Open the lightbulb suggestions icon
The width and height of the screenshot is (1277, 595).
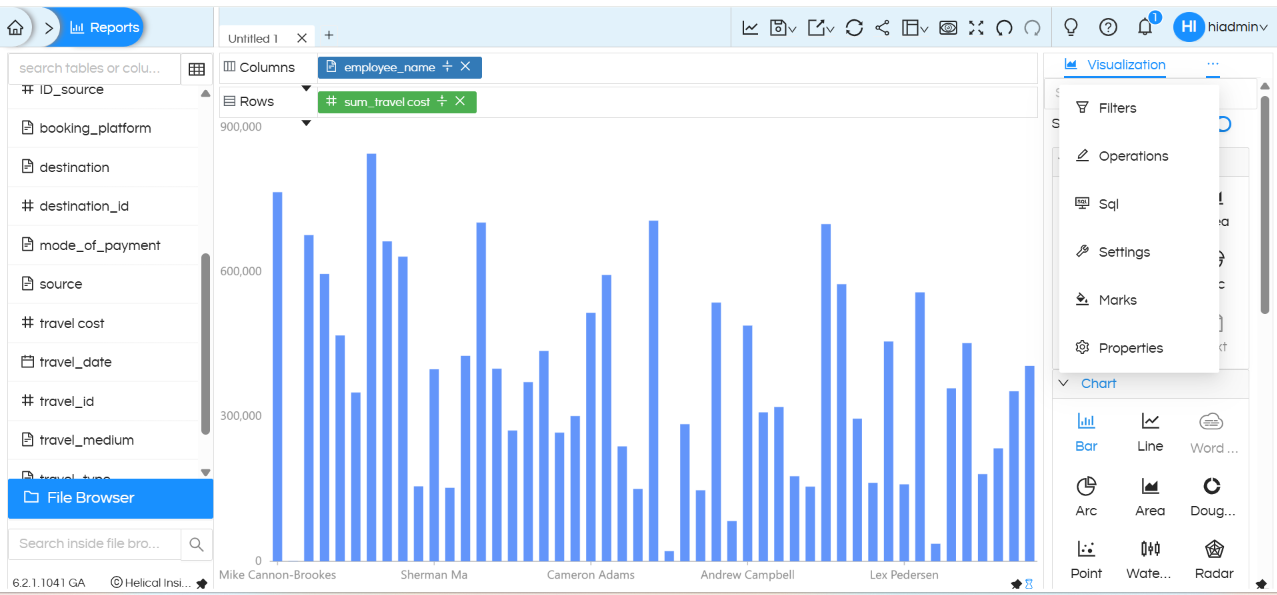pos(1071,27)
